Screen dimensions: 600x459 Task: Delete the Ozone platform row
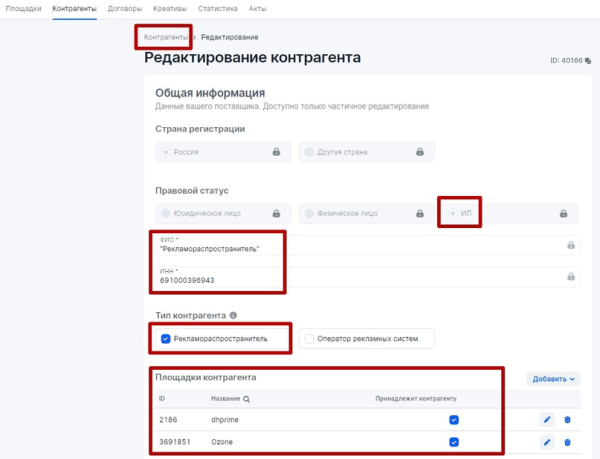point(568,442)
